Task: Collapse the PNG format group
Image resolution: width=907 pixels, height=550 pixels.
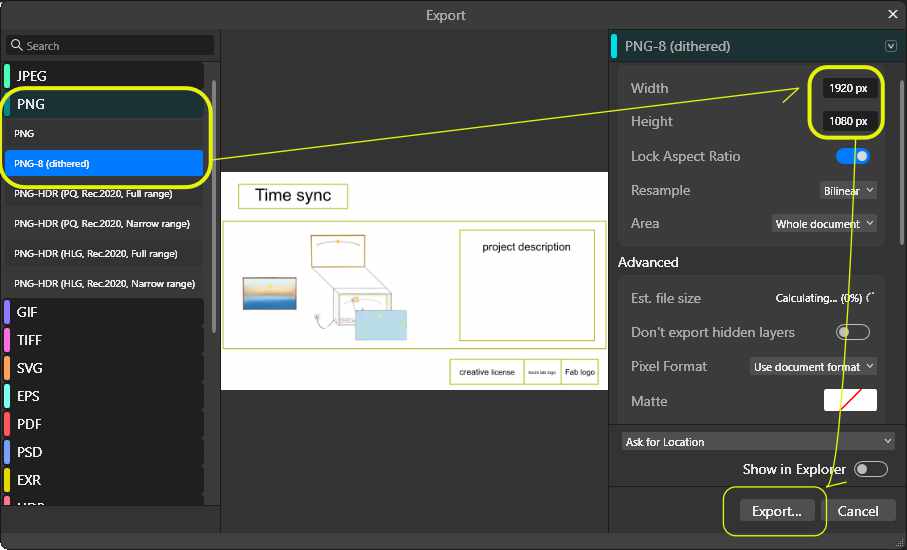Action: (104, 104)
